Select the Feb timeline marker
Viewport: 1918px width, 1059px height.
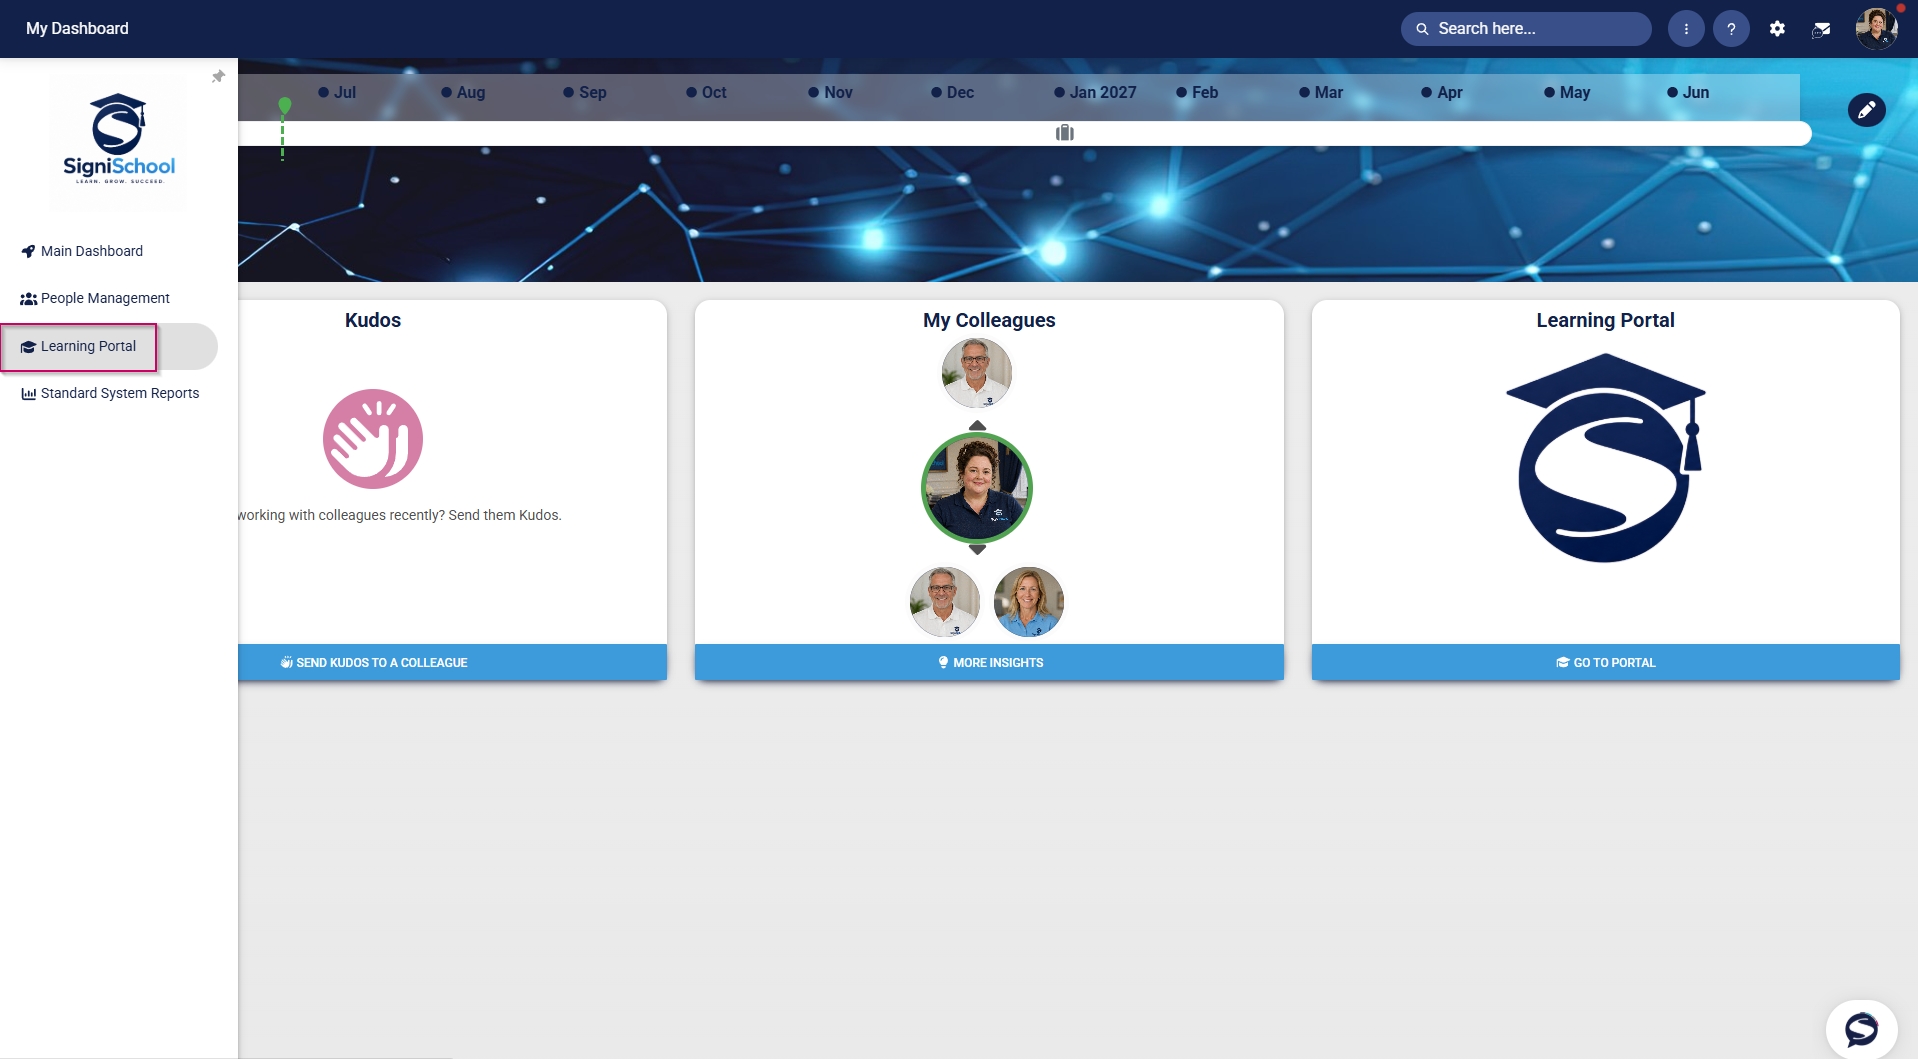(x=1197, y=92)
